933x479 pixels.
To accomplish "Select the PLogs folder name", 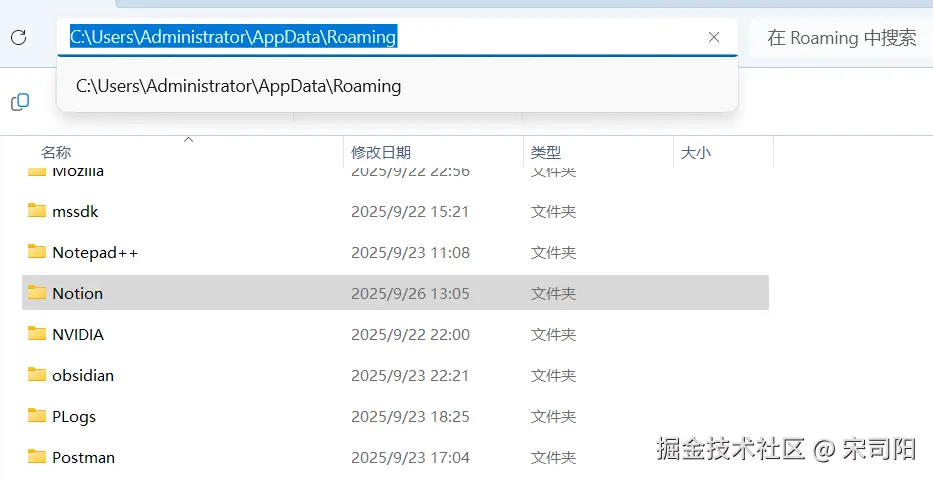I will (74, 417).
